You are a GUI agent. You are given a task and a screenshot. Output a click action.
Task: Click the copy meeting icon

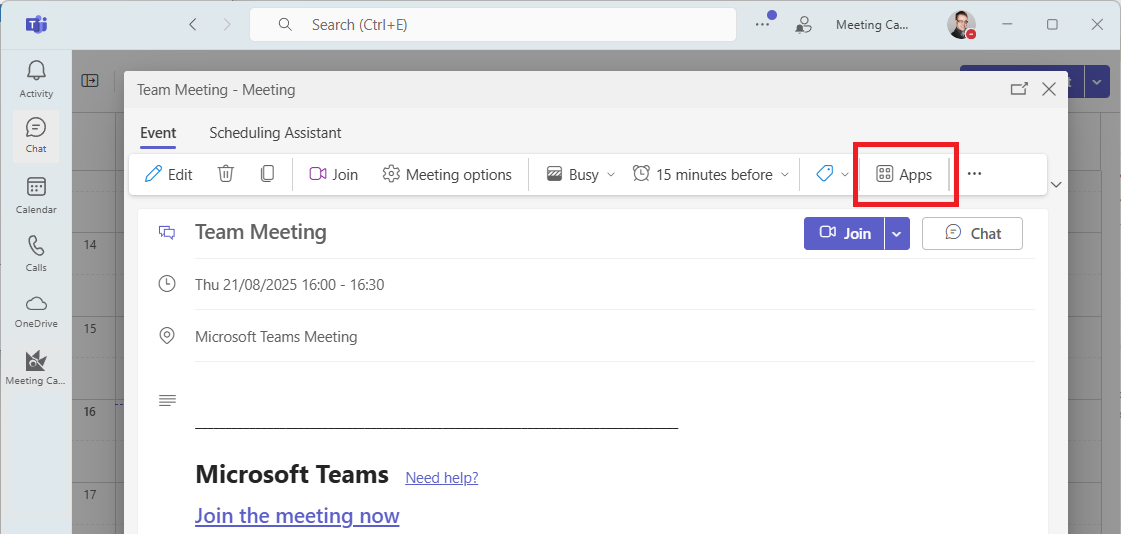pos(267,174)
